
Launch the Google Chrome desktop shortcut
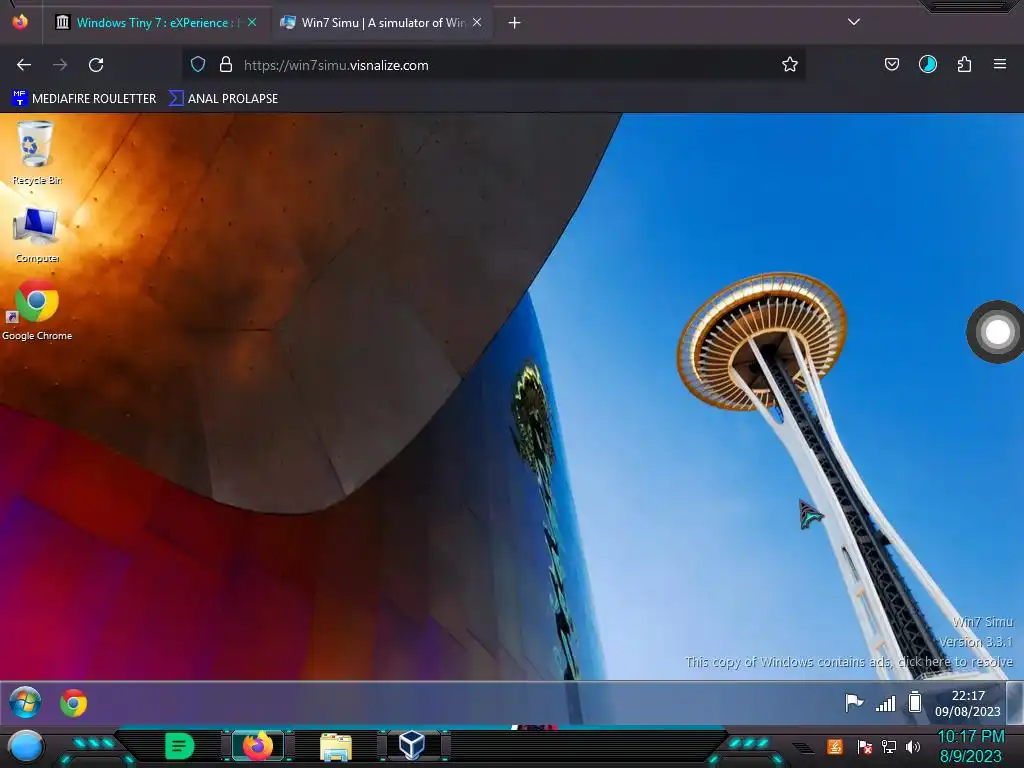coord(37,310)
